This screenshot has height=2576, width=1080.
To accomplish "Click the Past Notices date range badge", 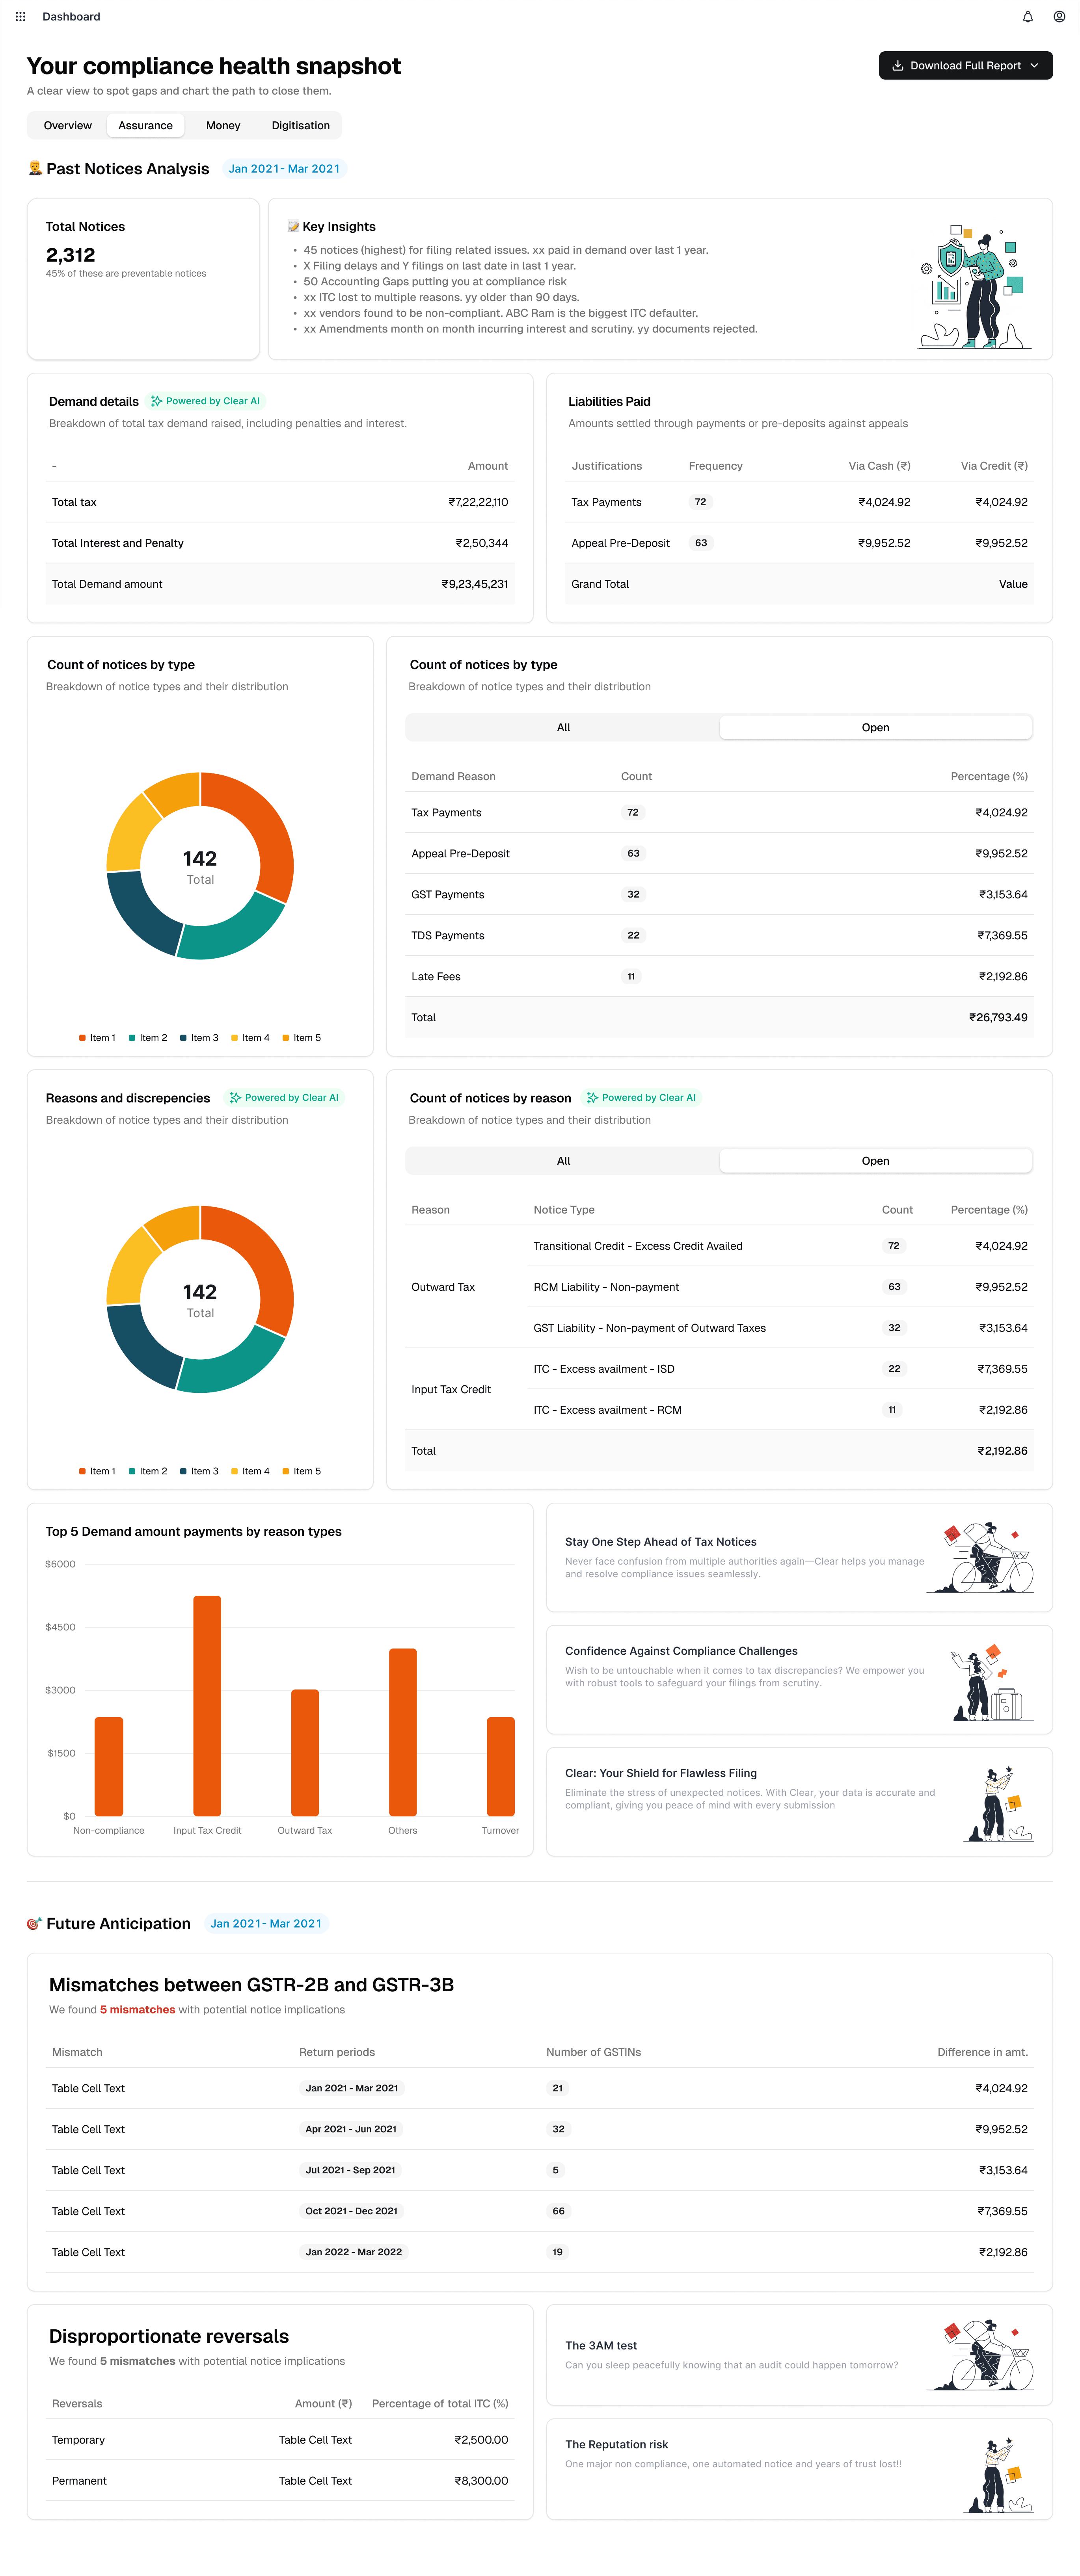I will click(284, 169).
